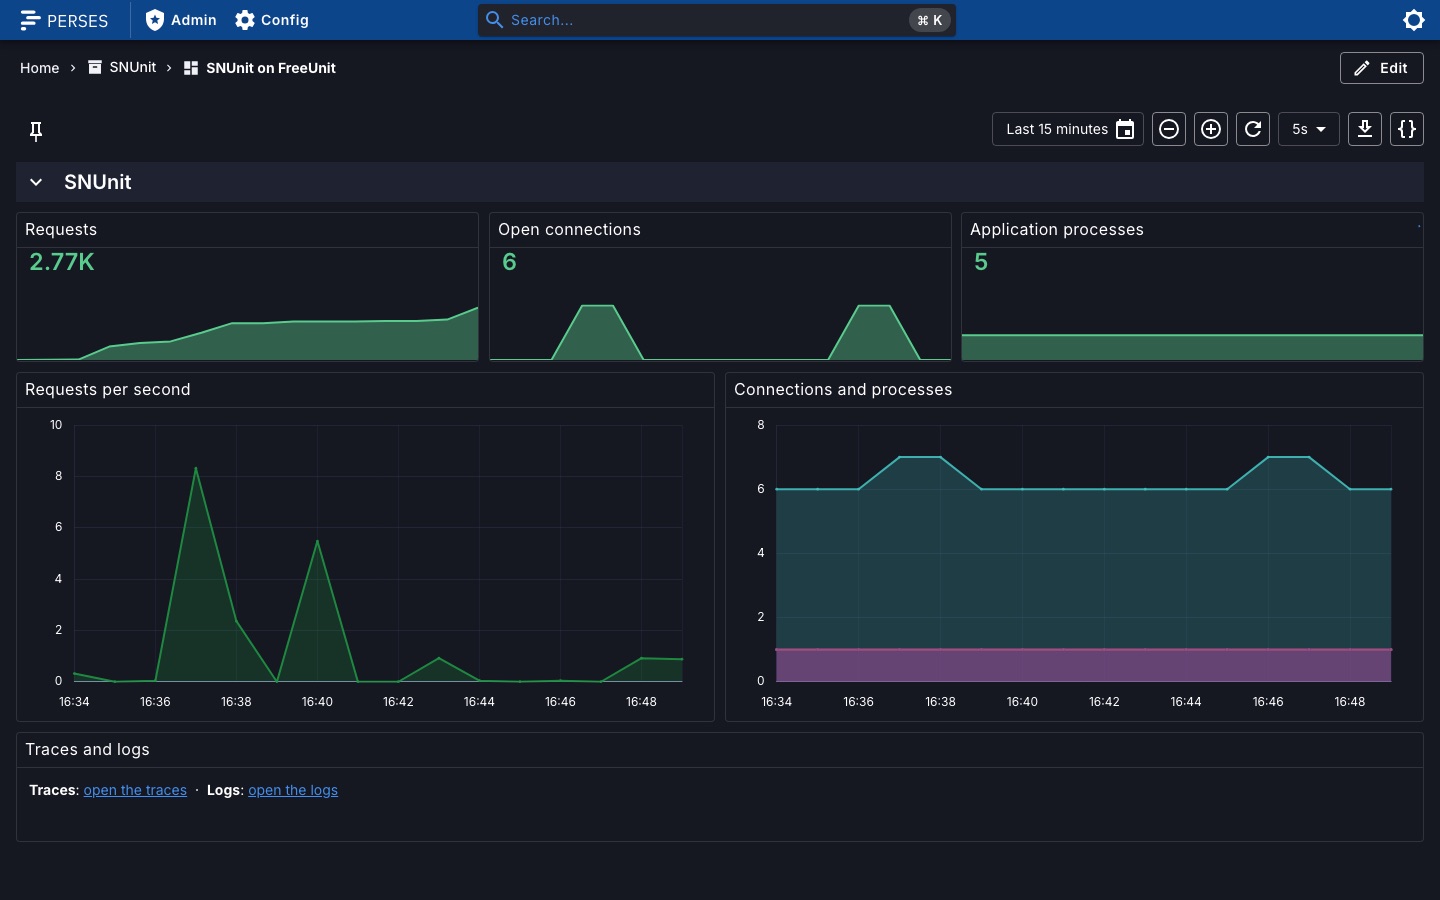Download the dashboard
The image size is (1440, 900).
coord(1365,129)
